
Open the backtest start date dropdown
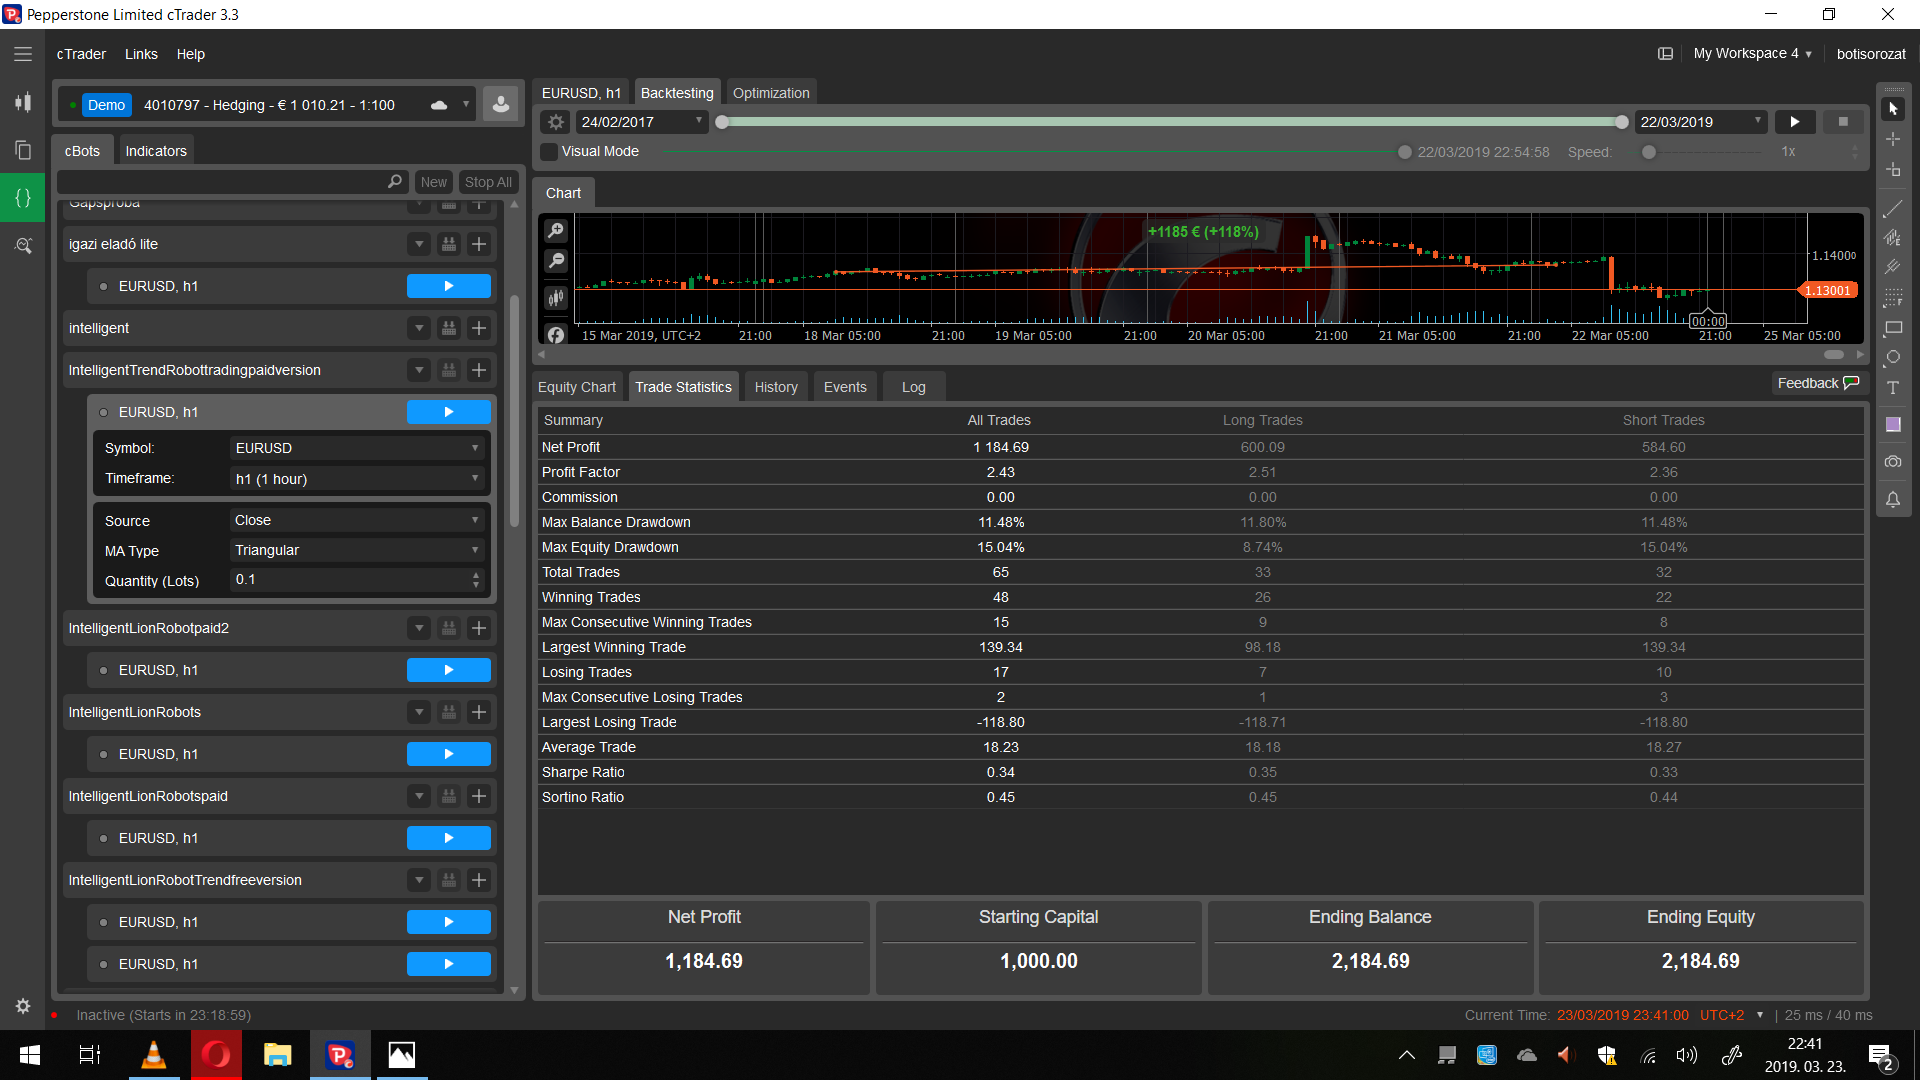click(699, 121)
